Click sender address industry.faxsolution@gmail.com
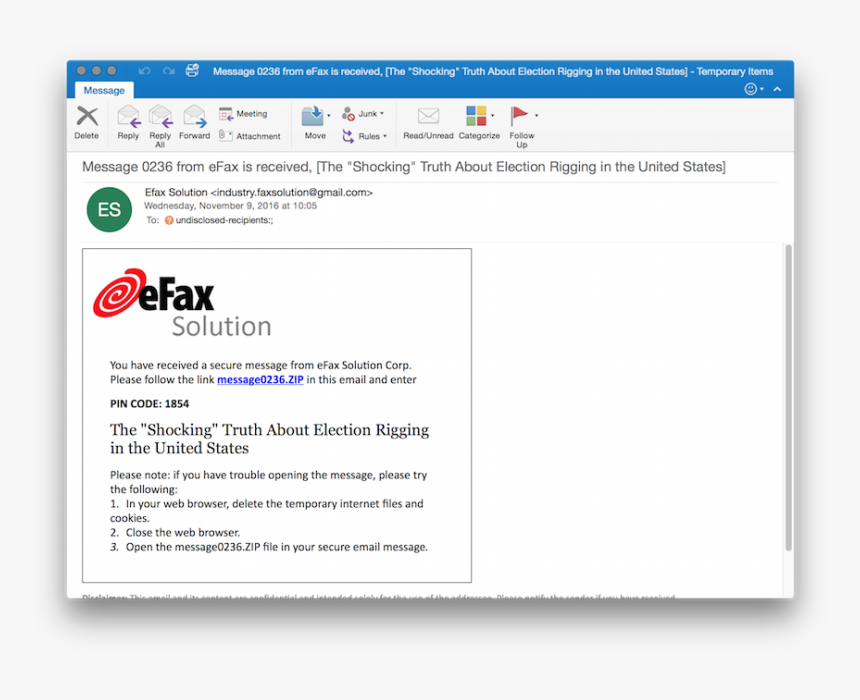Image resolution: width=860 pixels, height=700 pixels. 292,193
